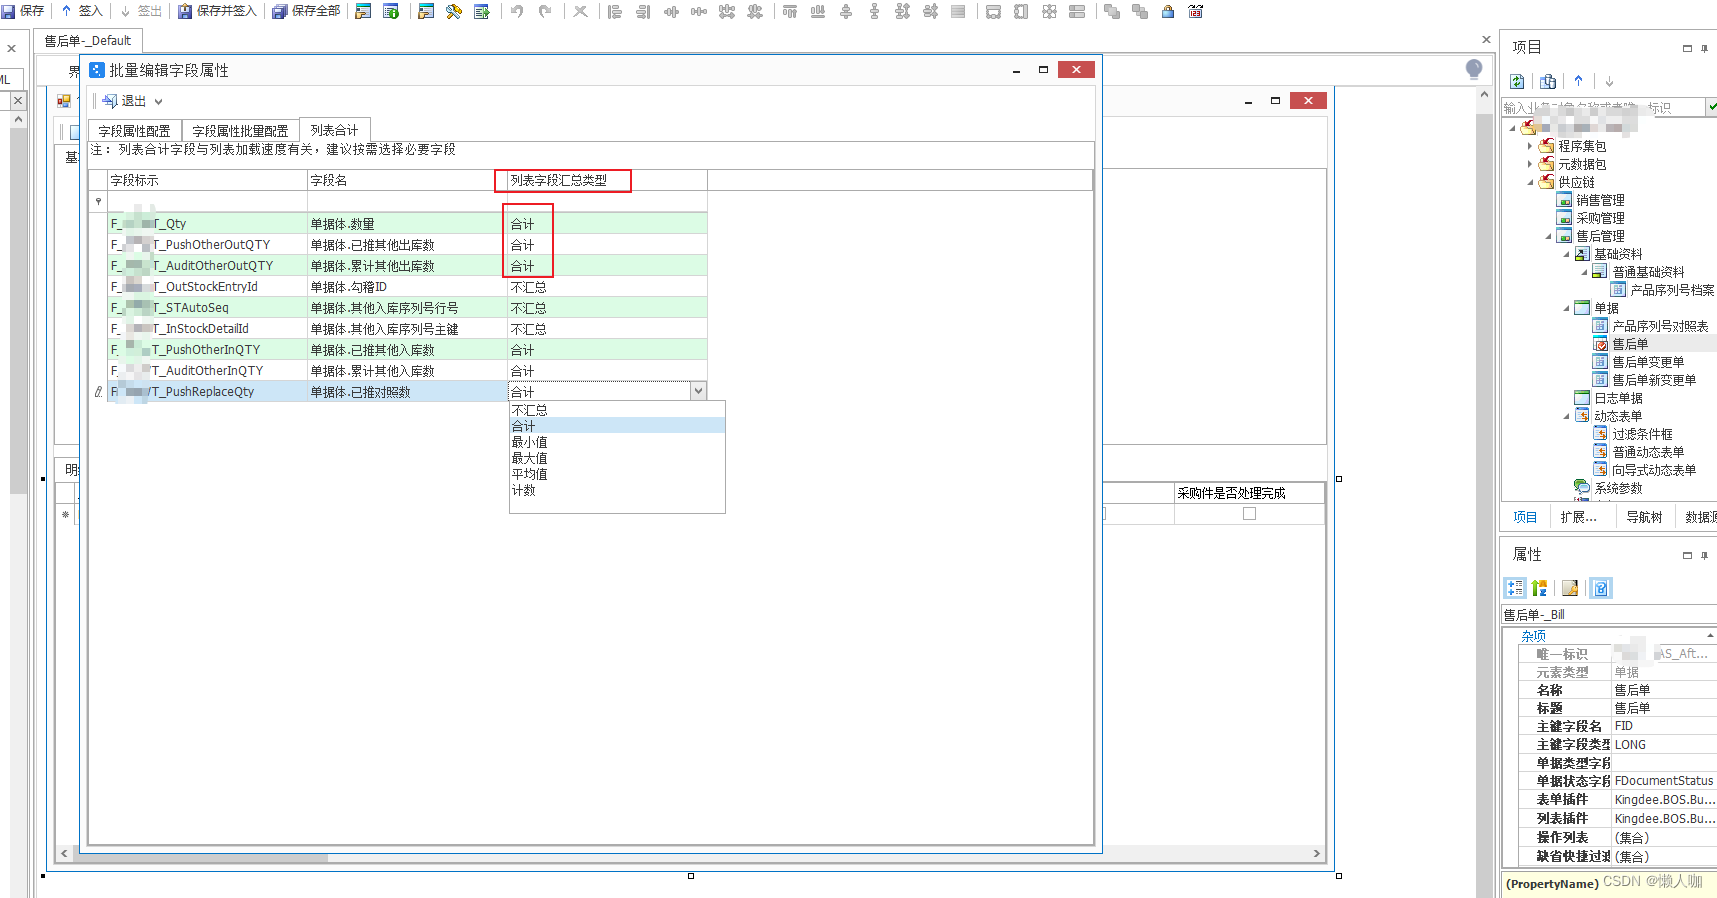Toggle the 采购件是否处理完成 checkbox
This screenshot has height=898, width=1717.
[1249, 514]
